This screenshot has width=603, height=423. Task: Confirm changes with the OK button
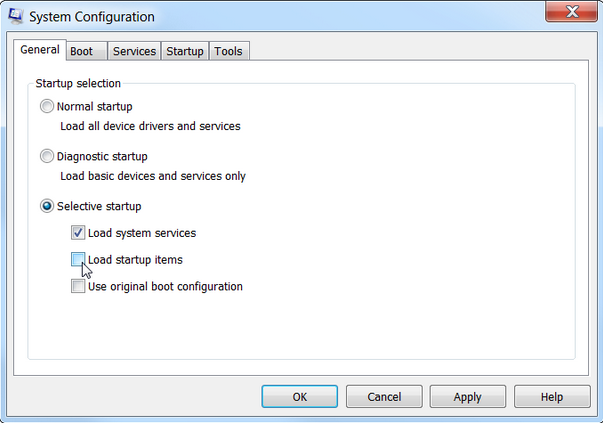click(x=300, y=396)
